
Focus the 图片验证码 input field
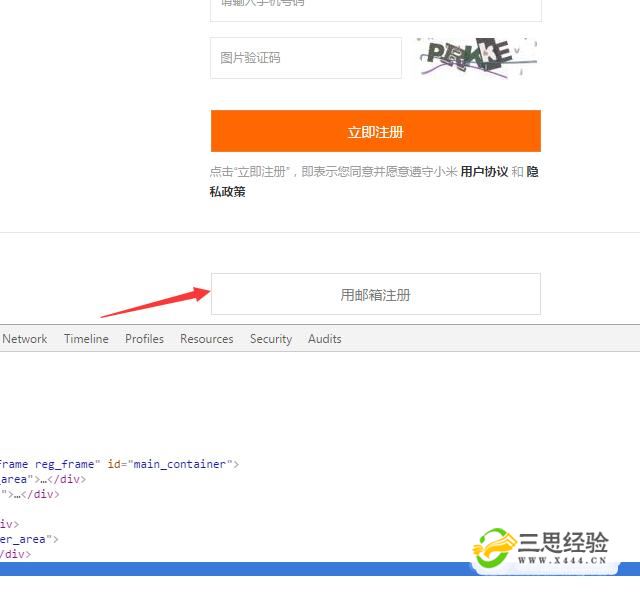[305, 58]
